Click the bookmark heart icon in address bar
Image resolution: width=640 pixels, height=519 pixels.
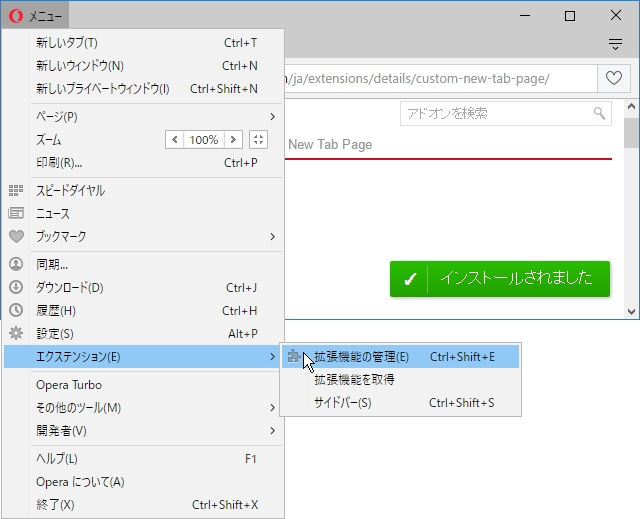pos(613,78)
